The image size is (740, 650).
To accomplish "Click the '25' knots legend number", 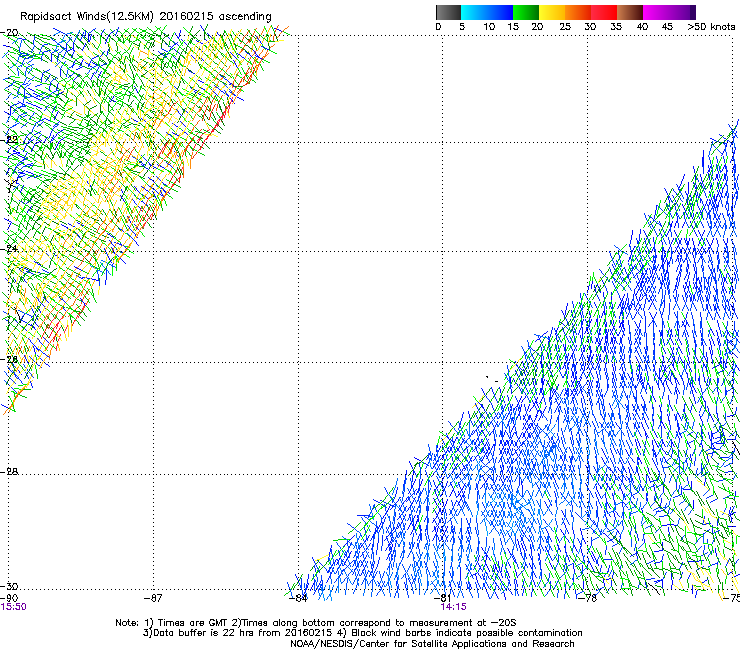I will point(565,27).
